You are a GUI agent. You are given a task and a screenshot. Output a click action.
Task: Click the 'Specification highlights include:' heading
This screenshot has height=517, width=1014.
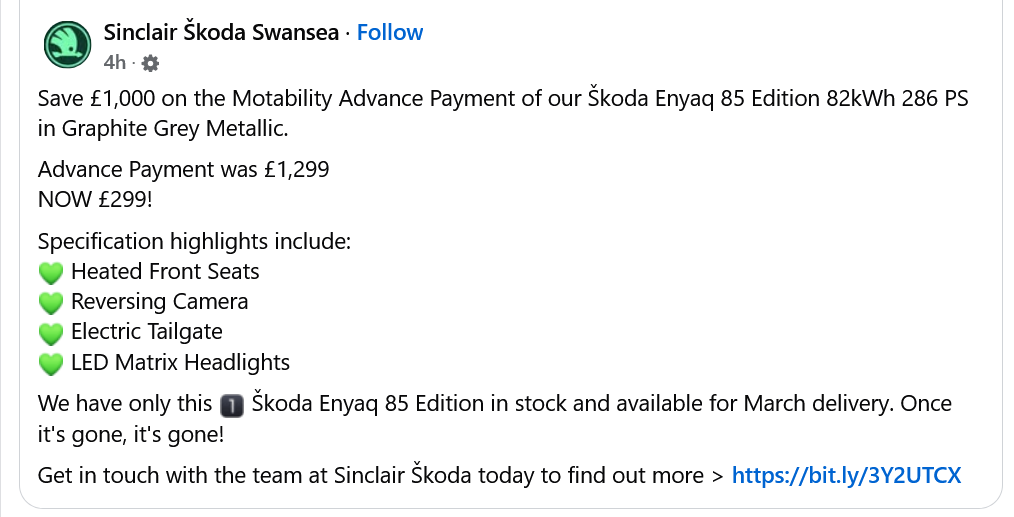[194, 241]
